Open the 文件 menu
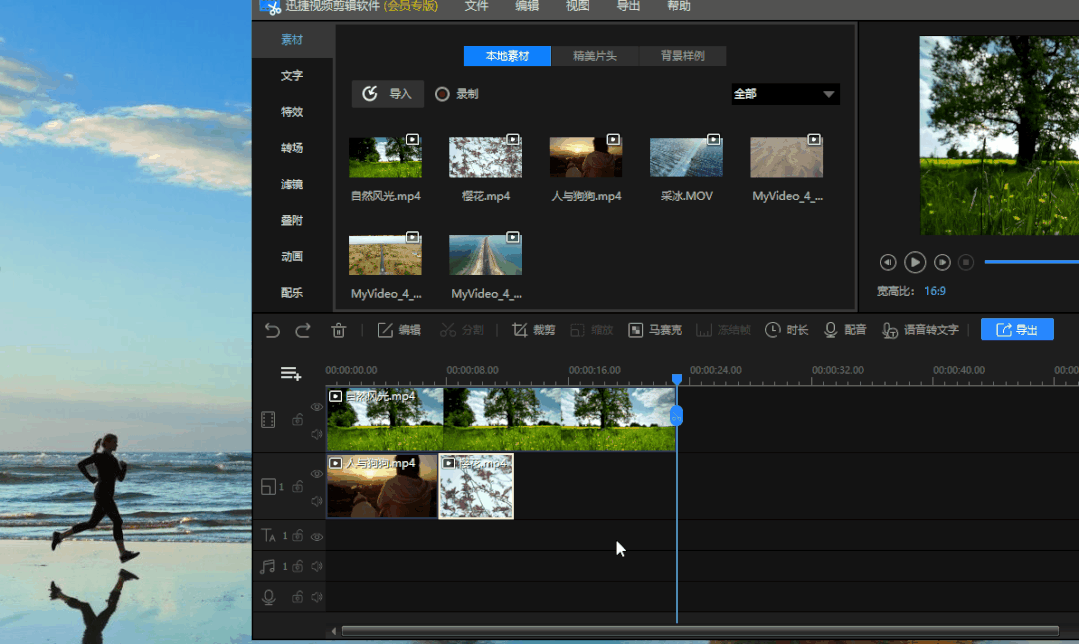 tap(477, 6)
